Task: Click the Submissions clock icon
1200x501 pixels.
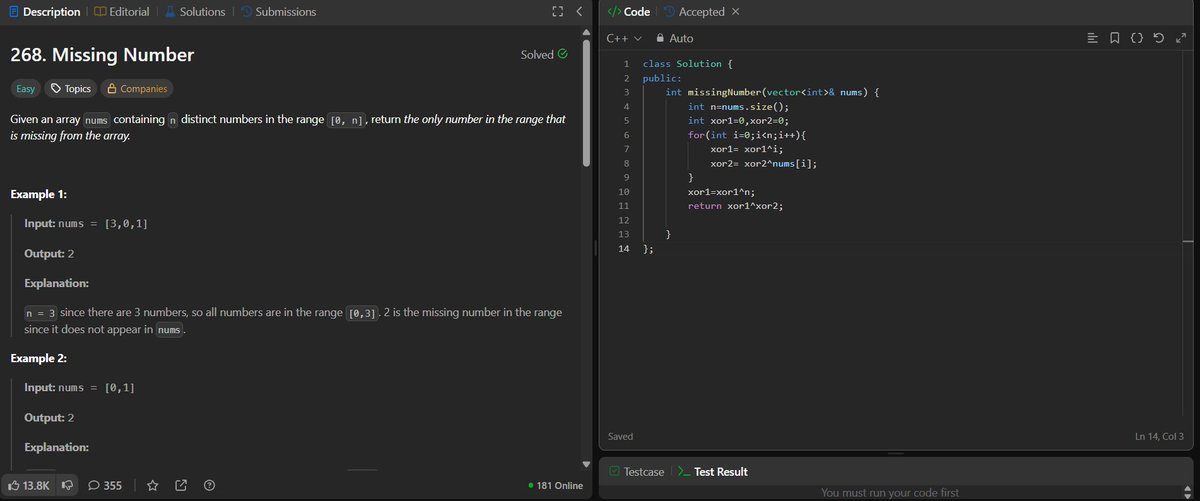Action: 245,12
